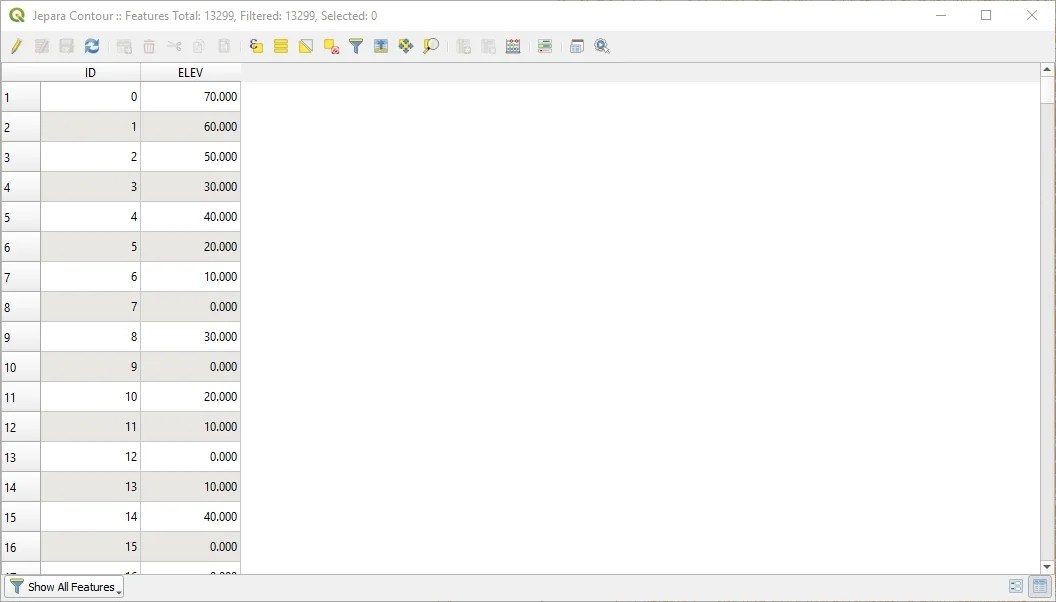Image resolution: width=1056 pixels, height=602 pixels.
Task: Save edits to the layer
Action: [64, 45]
